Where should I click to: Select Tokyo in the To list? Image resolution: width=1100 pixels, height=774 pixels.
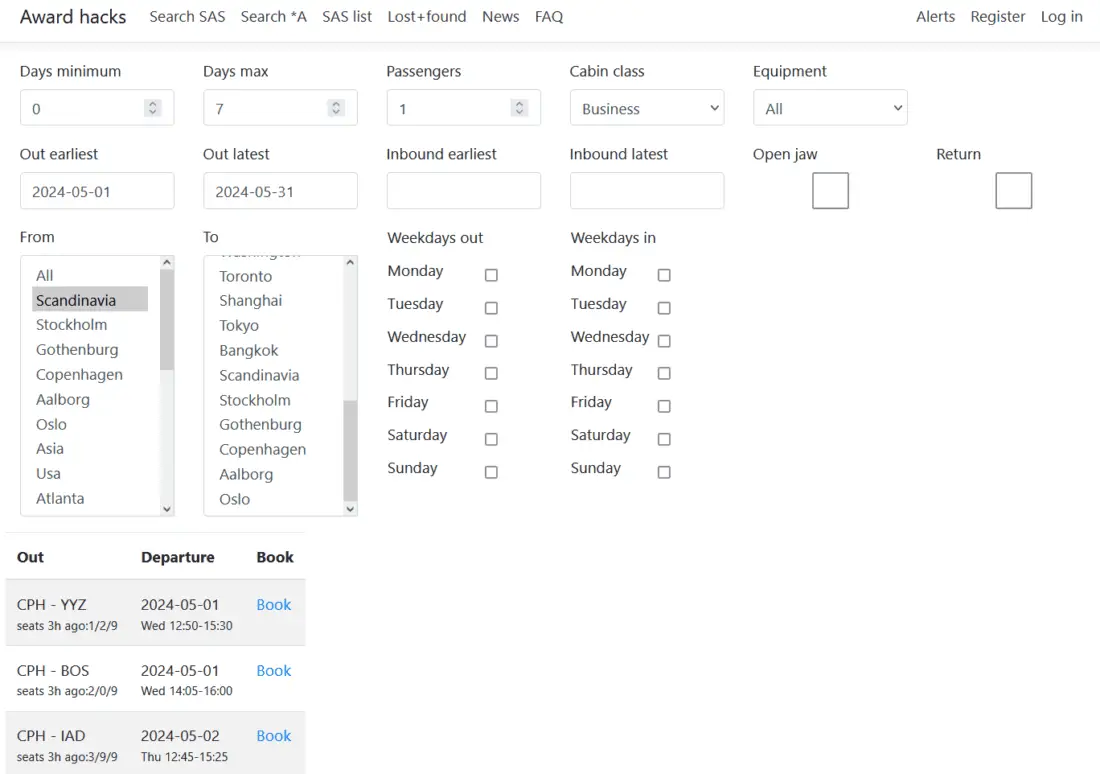tap(239, 325)
